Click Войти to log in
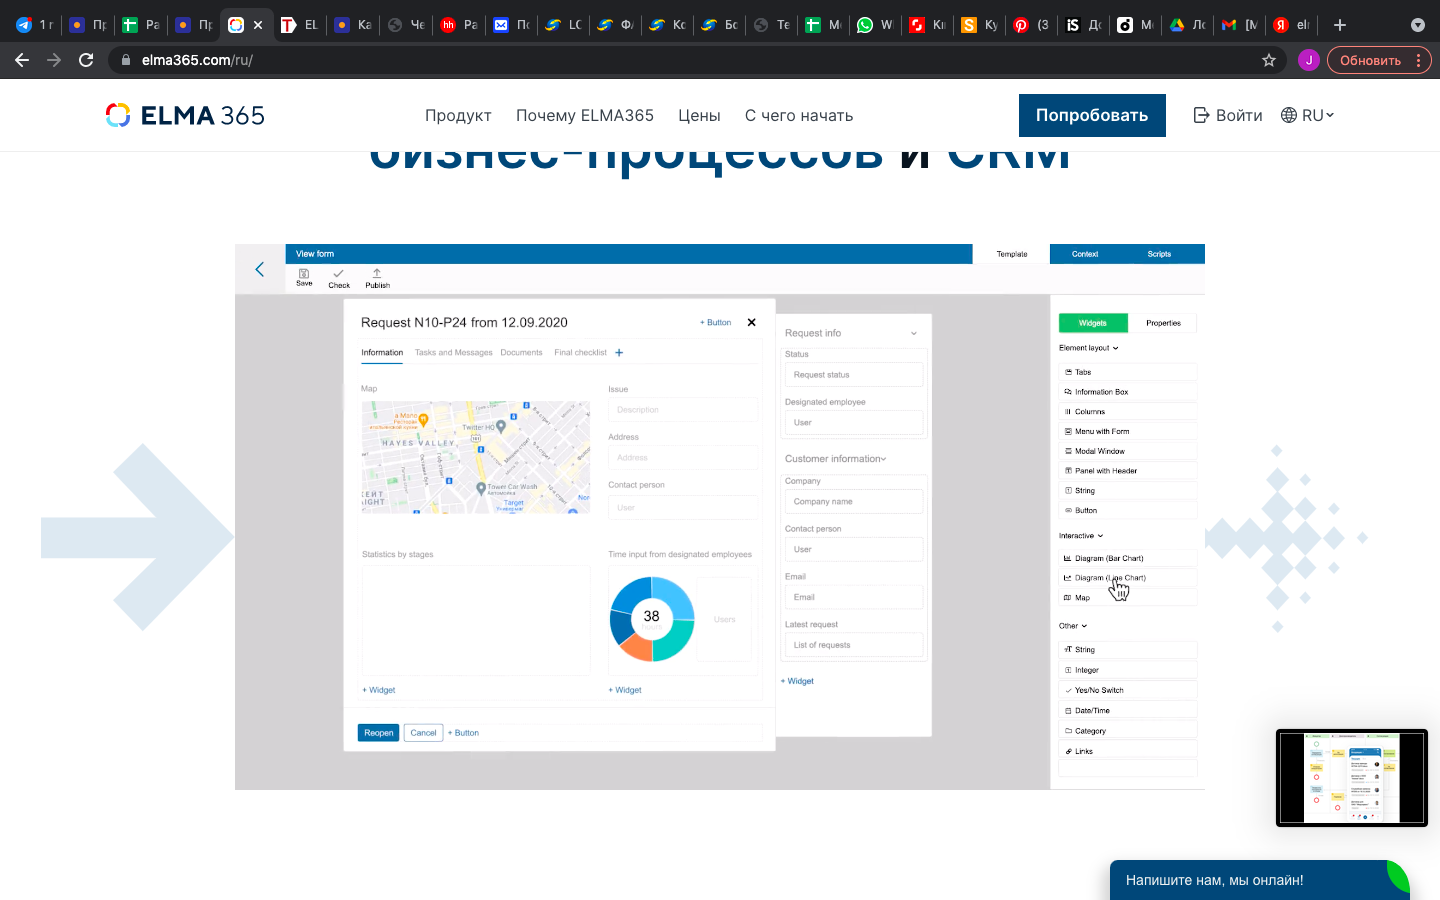 pos(1228,115)
